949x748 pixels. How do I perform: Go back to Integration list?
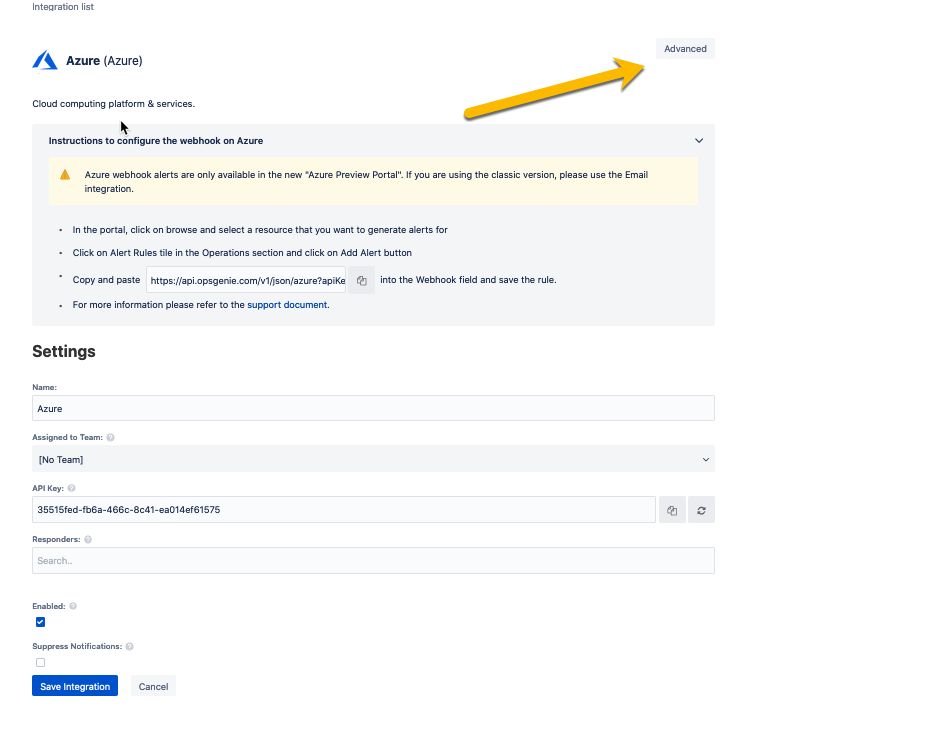point(63,7)
